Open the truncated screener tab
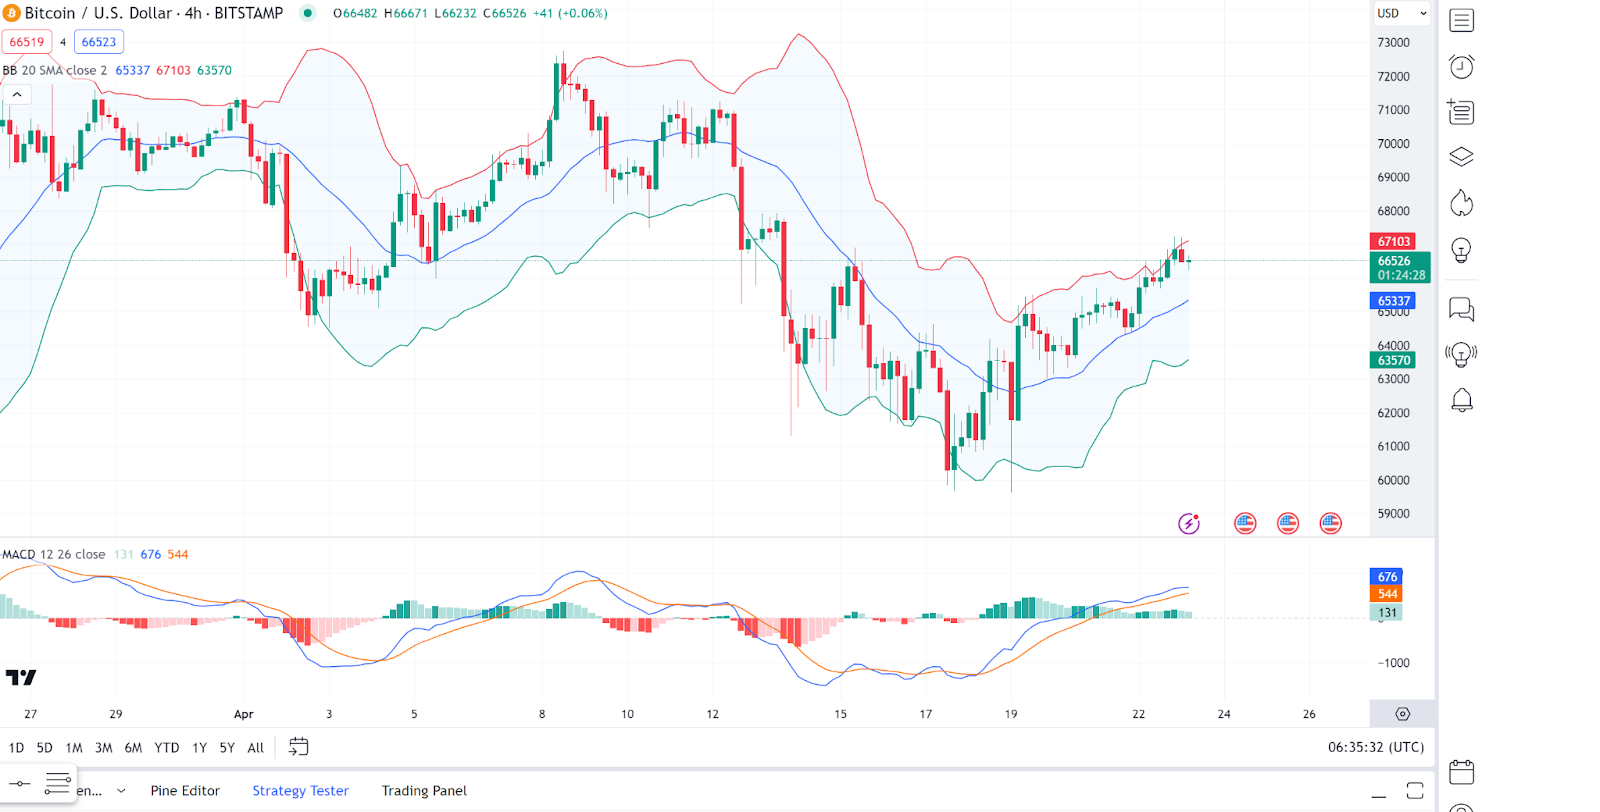Image resolution: width=1600 pixels, height=812 pixels. click(89, 791)
